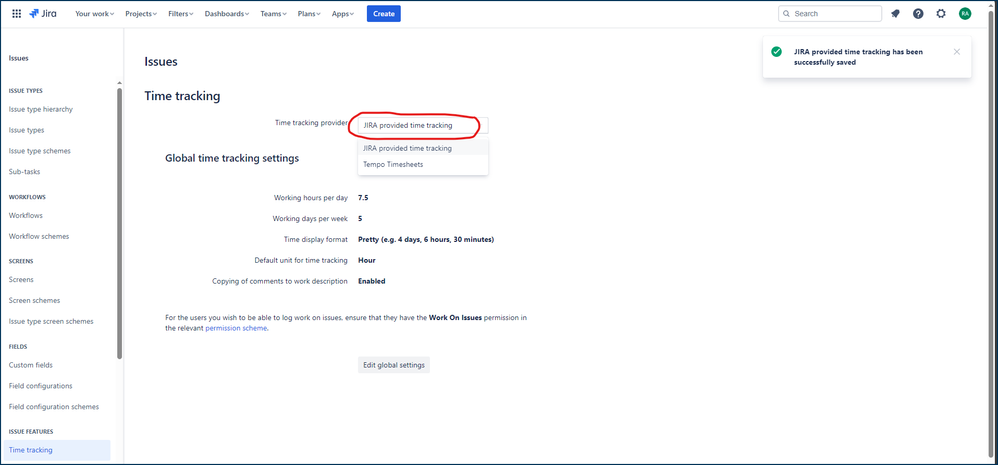
Task: Expand the Your work menu
Action: [x=94, y=13]
